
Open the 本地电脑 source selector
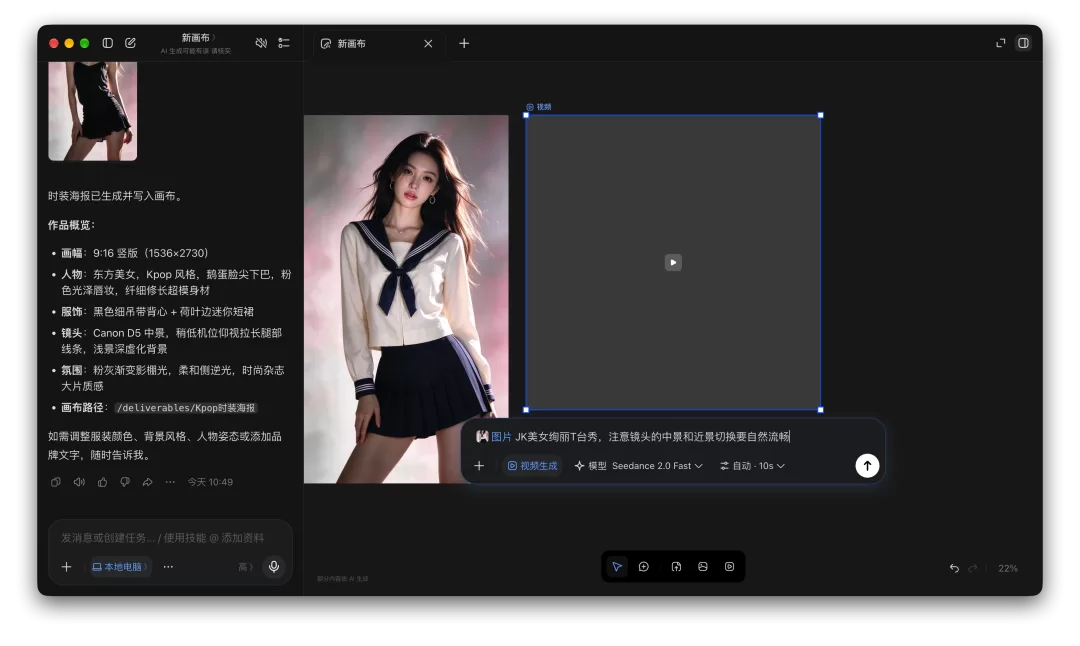tap(120, 567)
